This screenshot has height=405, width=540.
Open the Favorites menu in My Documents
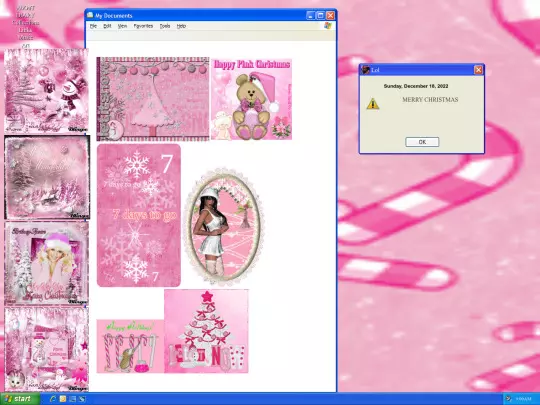[x=143, y=26]
